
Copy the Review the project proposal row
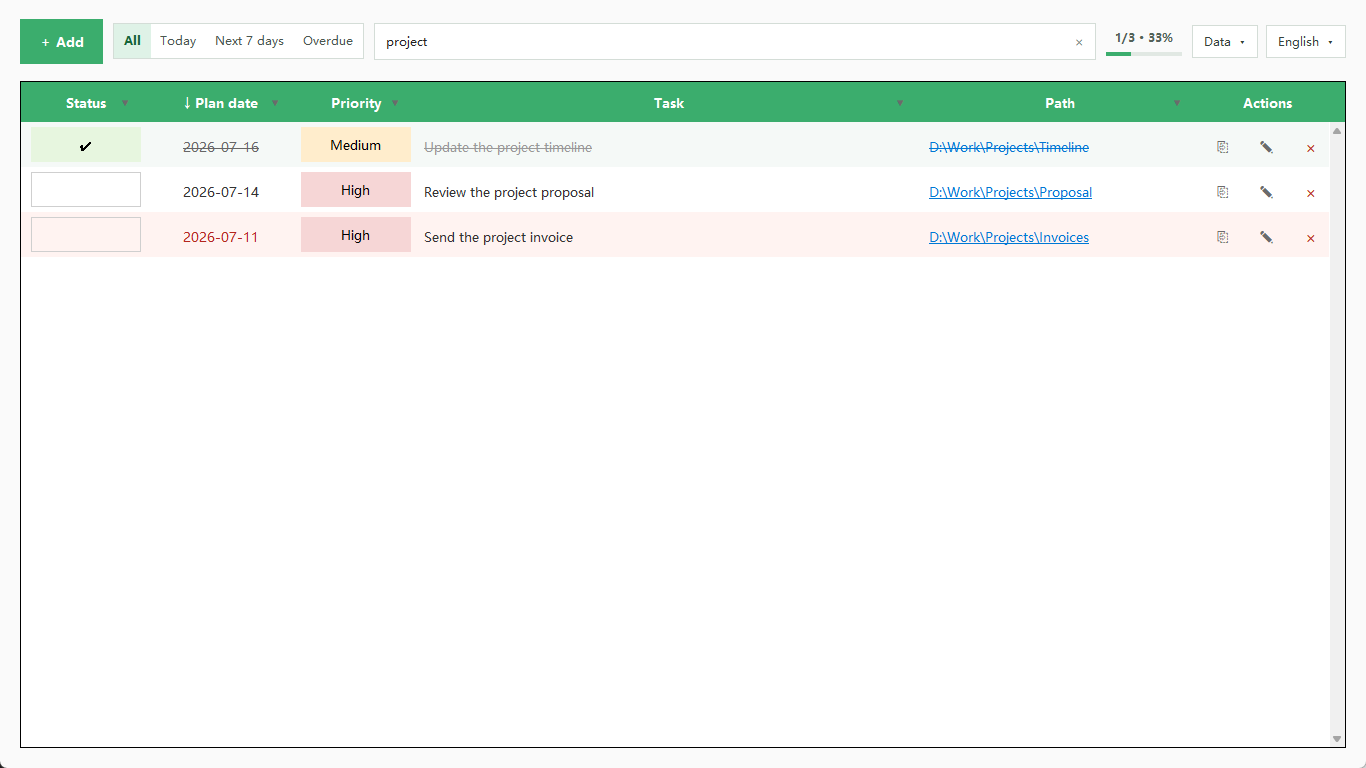pos(1222,192)
